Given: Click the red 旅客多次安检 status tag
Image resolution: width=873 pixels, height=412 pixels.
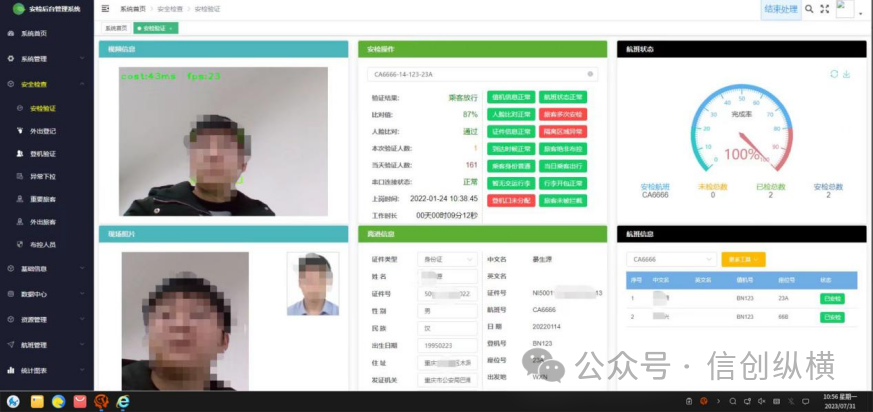Looking at the screenshot, I should point(563,115).
